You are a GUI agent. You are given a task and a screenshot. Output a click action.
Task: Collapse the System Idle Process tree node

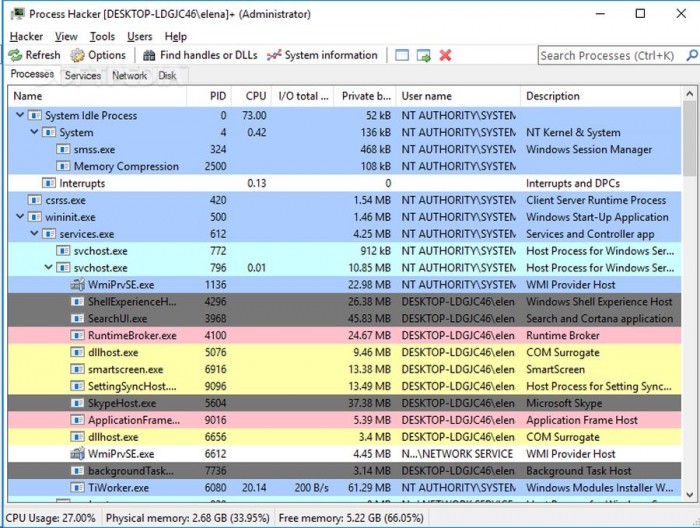[20, 116]
